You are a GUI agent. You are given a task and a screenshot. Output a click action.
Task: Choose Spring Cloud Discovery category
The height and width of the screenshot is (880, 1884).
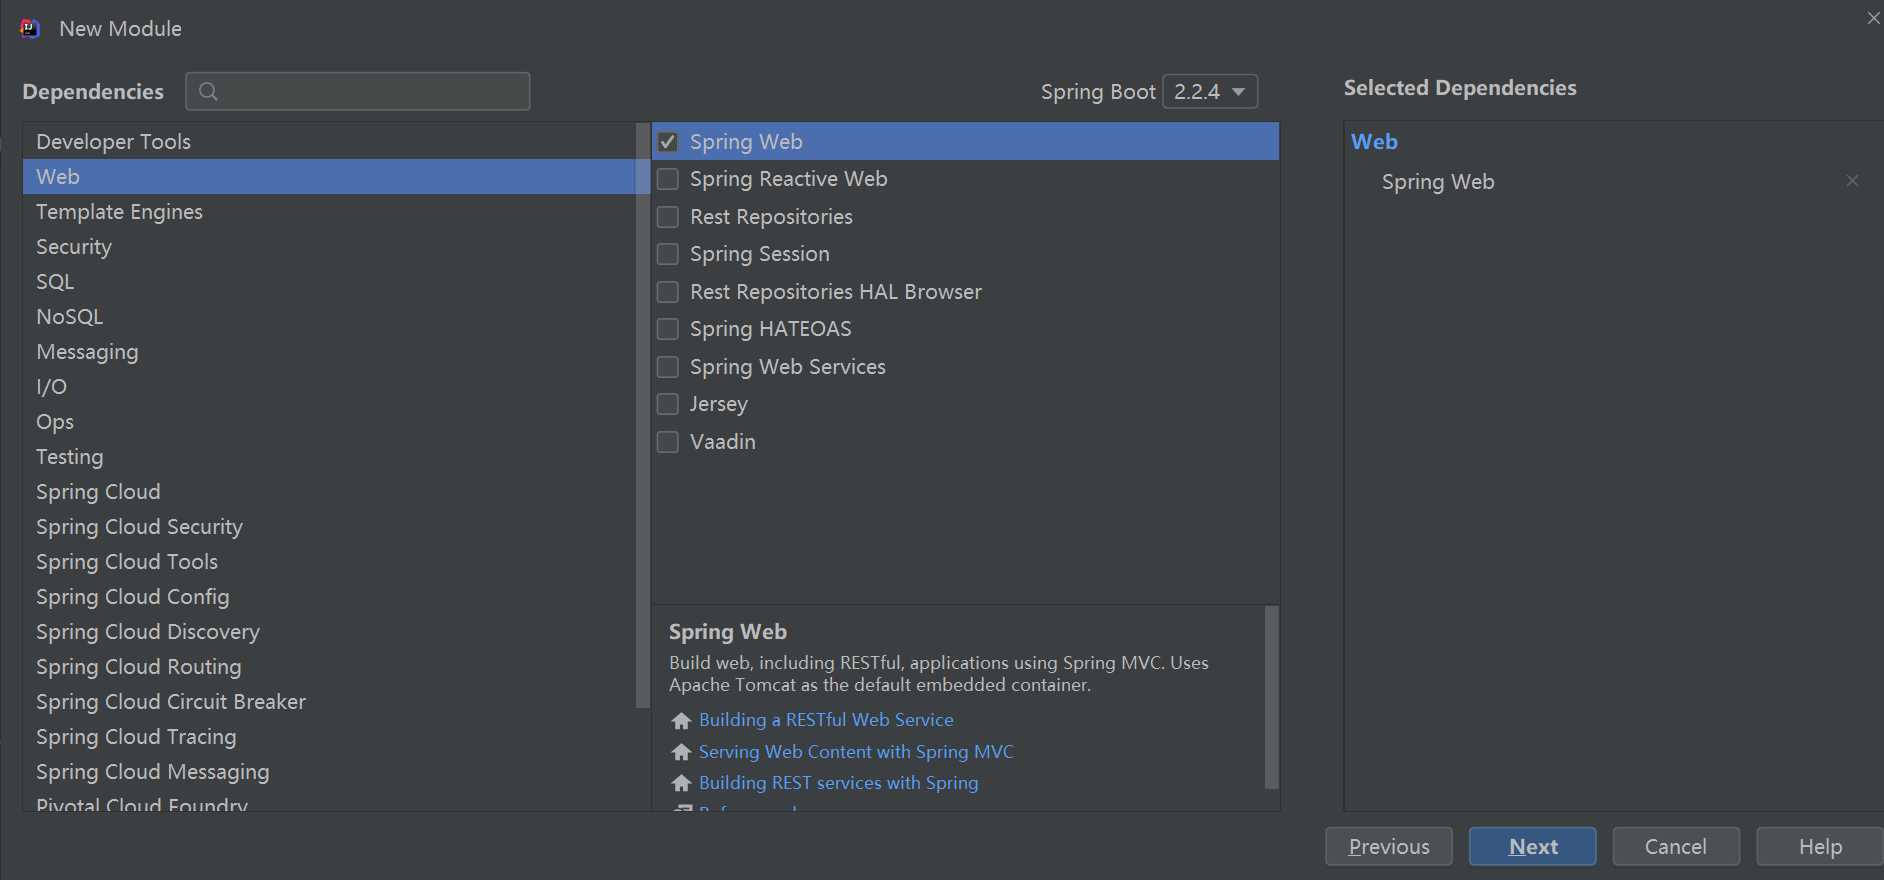click(329, 632)
